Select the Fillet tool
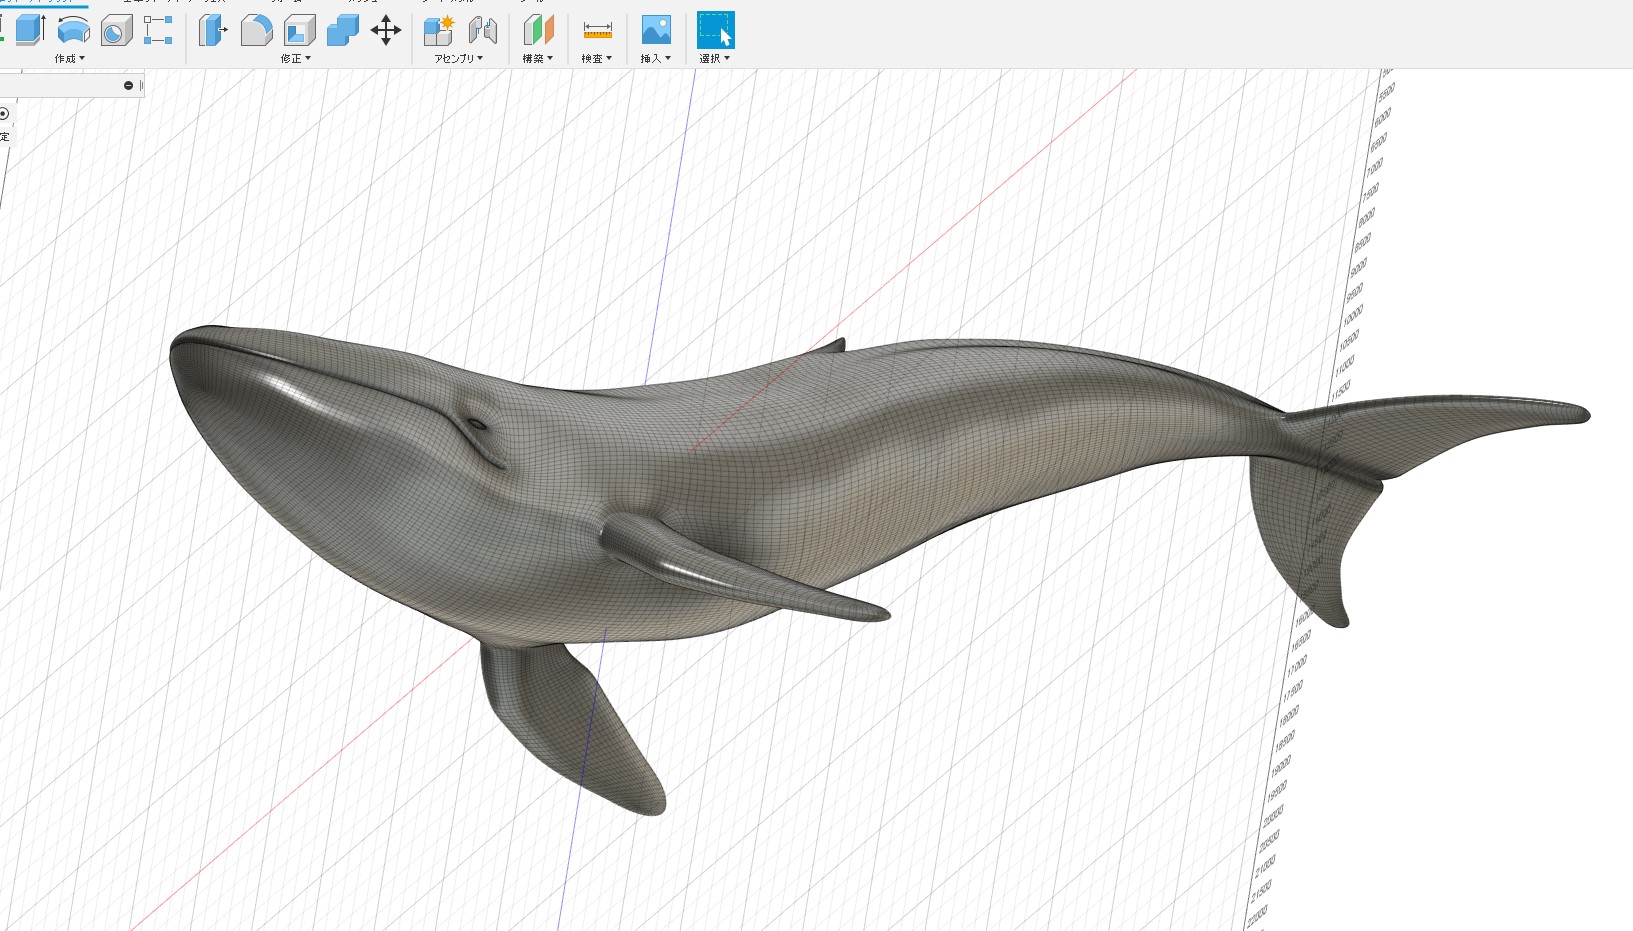This screenshot has width=1633, height=931. pyautogui.click(x=256, y=30)
